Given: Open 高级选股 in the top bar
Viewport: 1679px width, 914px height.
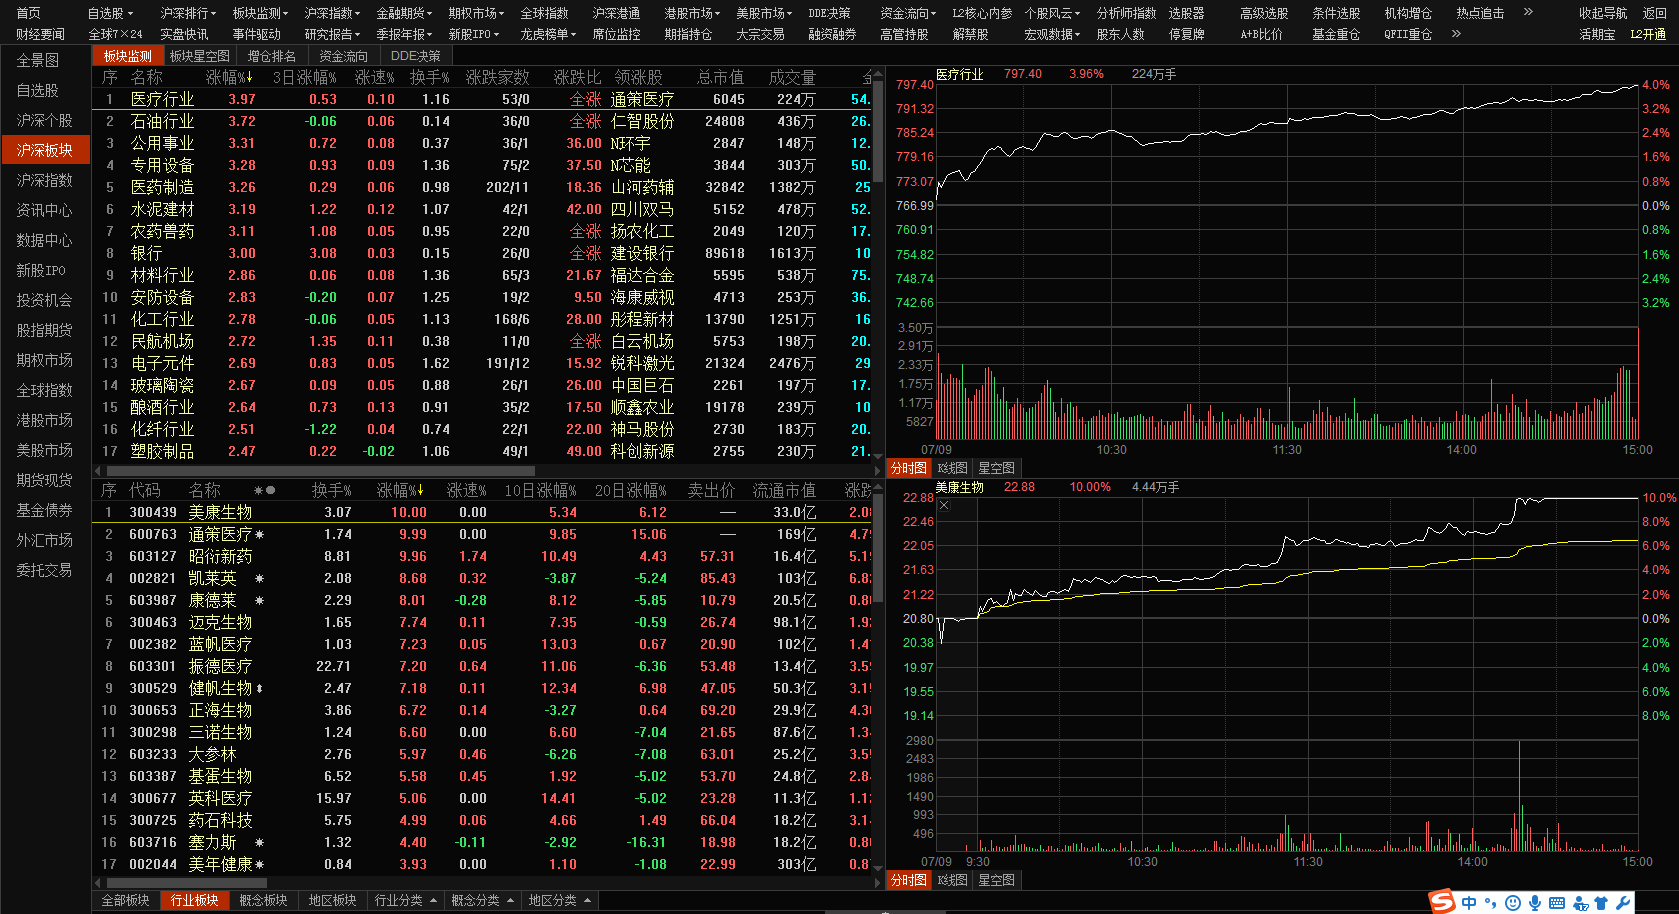Looking at the screenshot, I should pyautogui.click(x=1264, y=13).
